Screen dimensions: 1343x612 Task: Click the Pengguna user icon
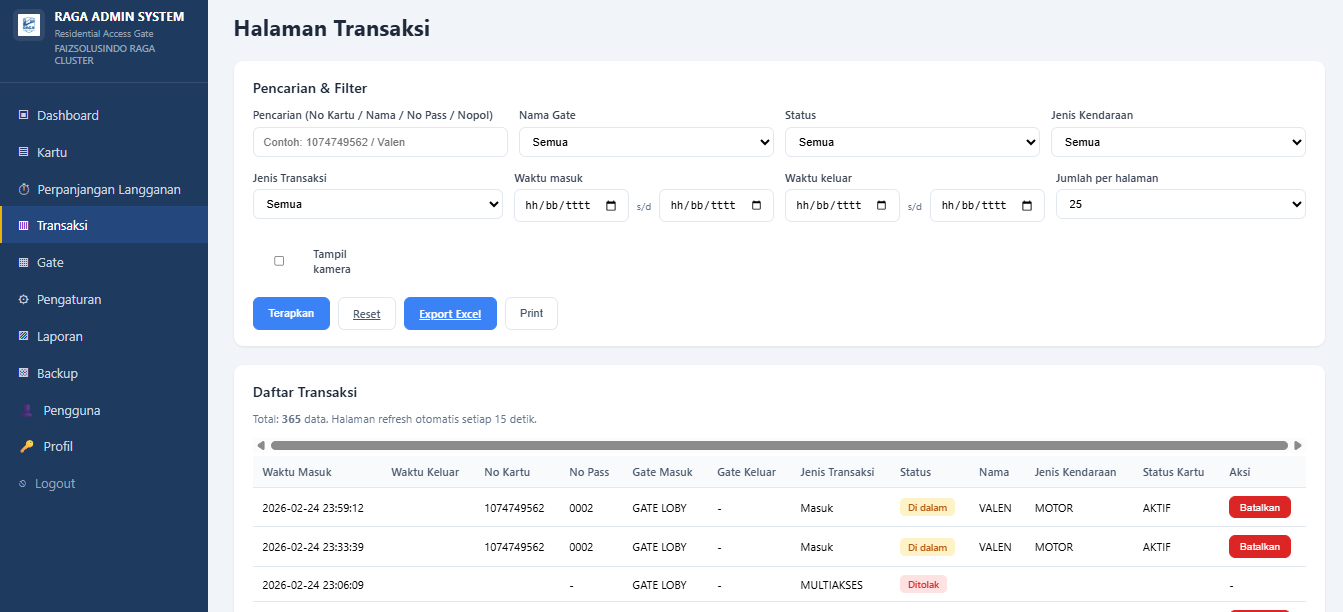[x=27, y=410]
